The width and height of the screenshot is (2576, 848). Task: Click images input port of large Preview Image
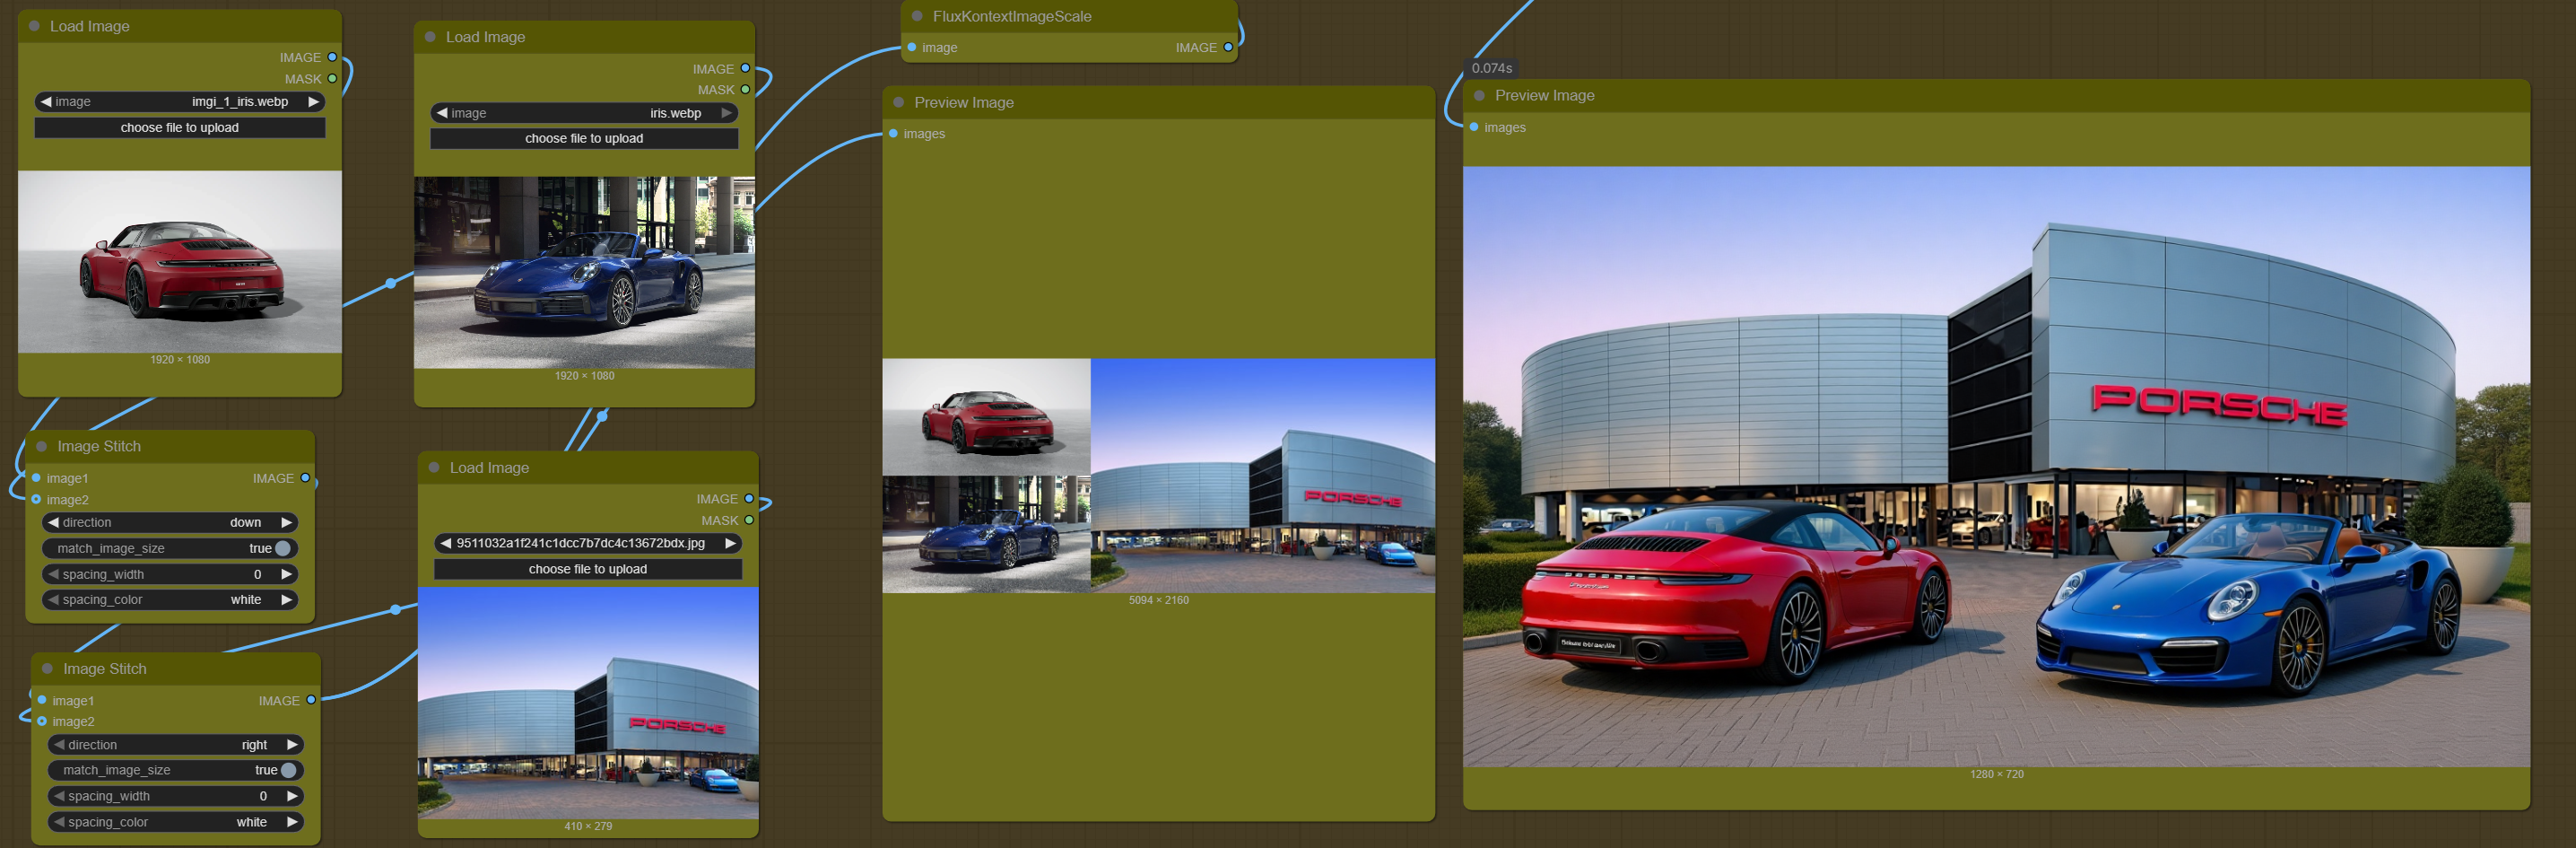coord(1474,127)
